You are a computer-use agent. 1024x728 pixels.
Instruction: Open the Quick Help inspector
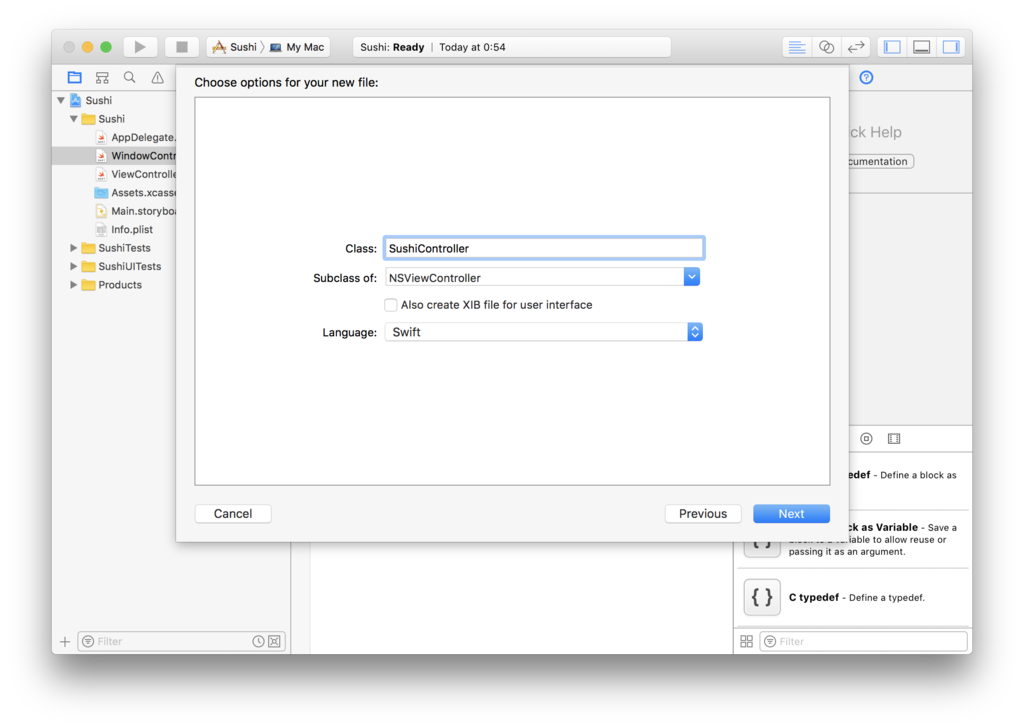pos(866,78)
